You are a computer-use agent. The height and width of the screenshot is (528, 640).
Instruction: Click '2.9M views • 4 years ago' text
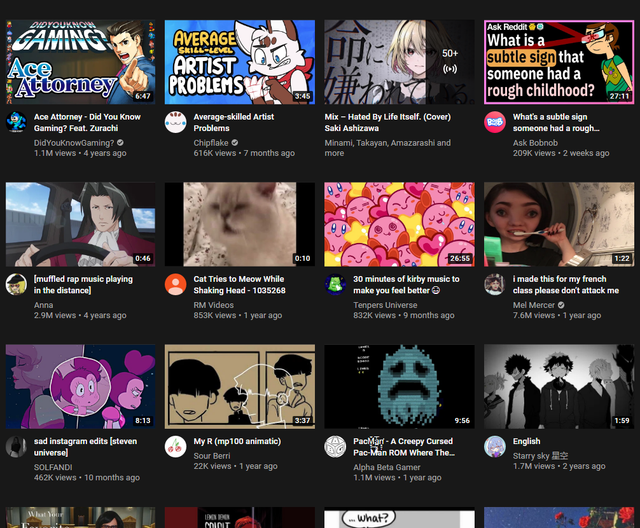[x=80, y=316]
